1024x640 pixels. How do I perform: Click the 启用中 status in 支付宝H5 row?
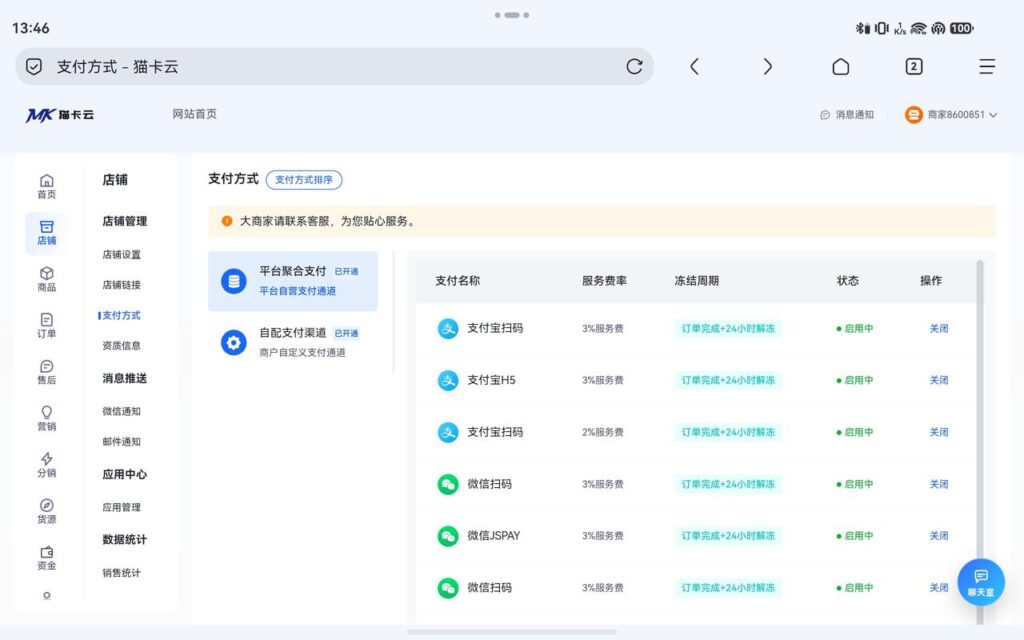tap(854, 380)
